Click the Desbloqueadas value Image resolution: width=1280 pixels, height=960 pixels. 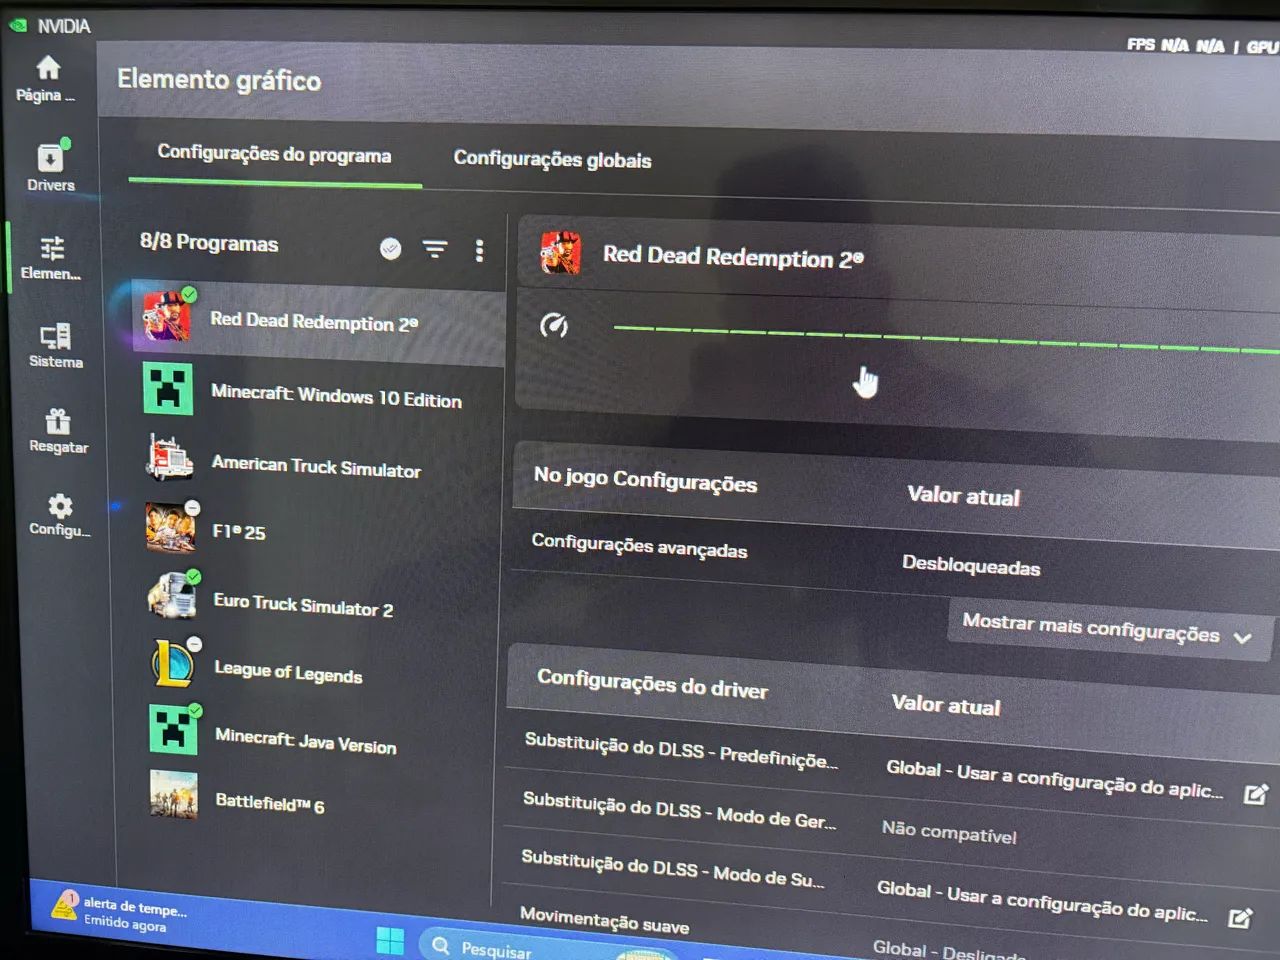971,565
